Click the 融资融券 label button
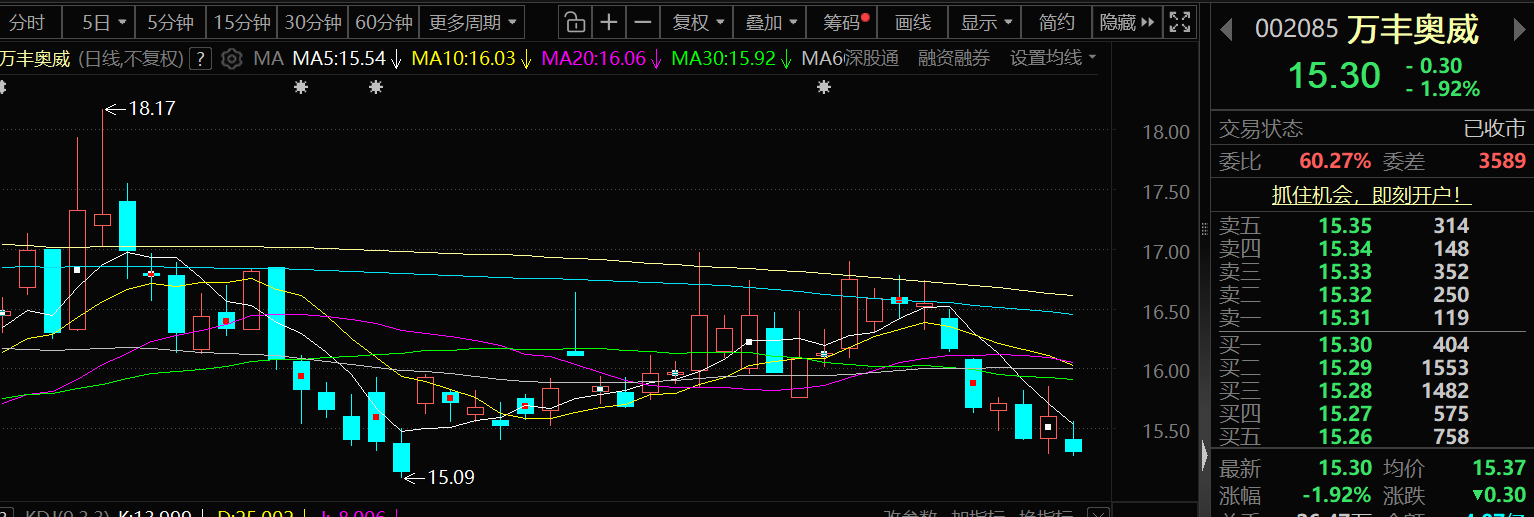This screenshot has height=517, width=1534. point(954,59)
